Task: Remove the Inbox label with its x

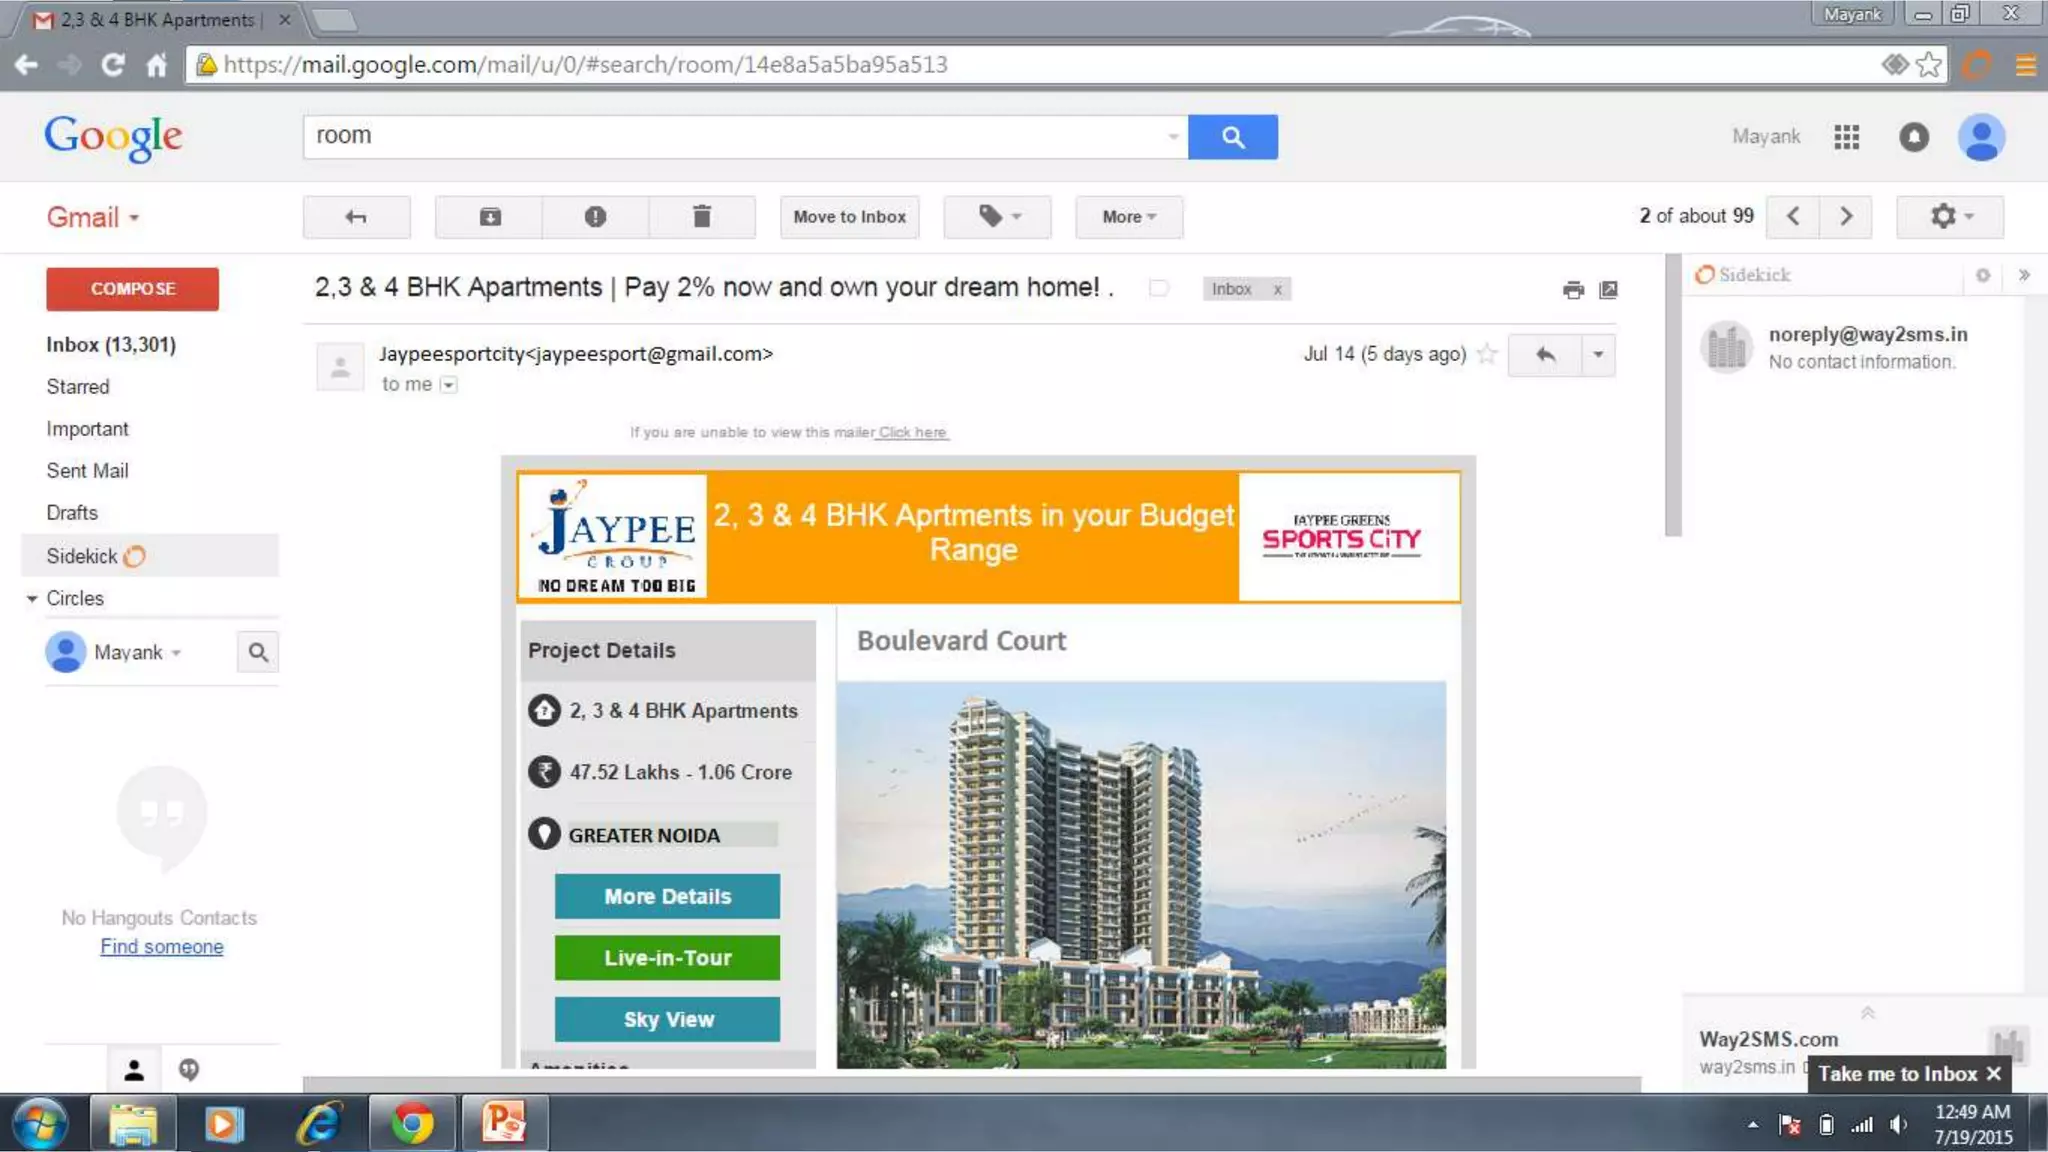Action: pos(1277,290)
